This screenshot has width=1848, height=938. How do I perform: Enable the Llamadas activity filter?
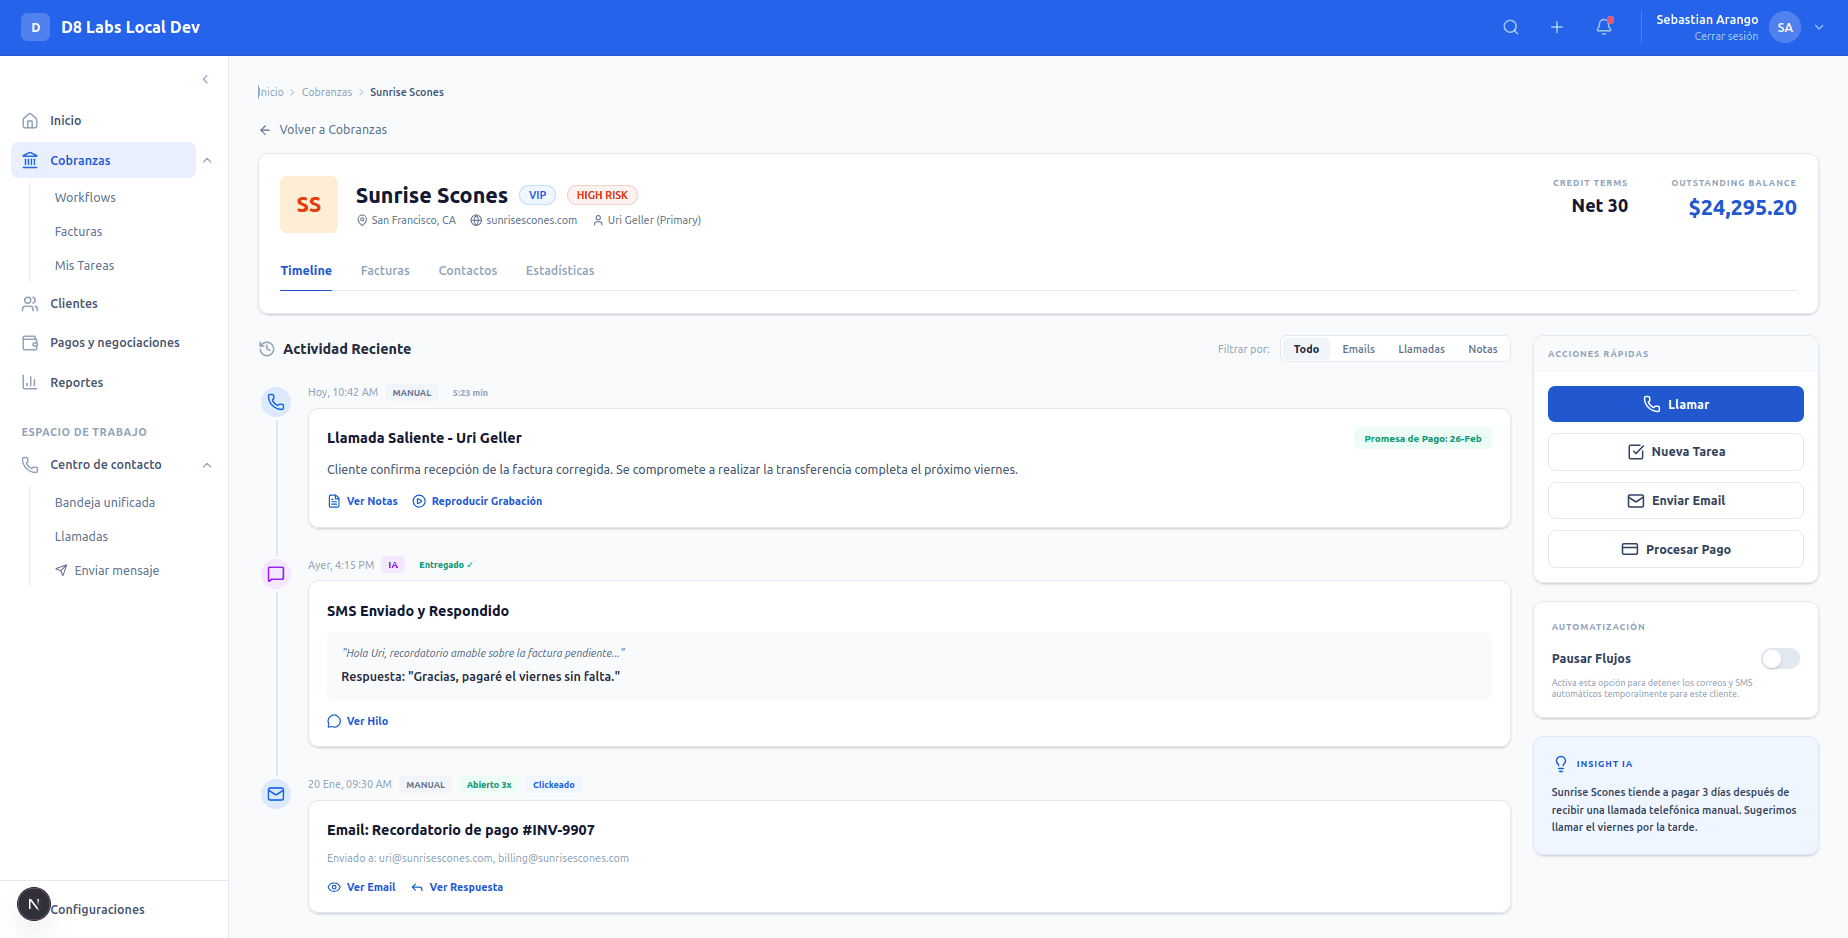pos(1421,348)
